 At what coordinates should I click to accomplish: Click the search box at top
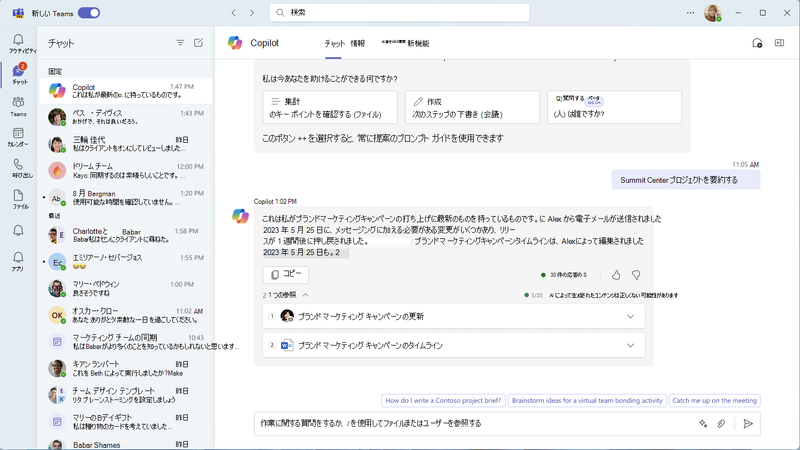pyautogui.click(x=399, y=13)
